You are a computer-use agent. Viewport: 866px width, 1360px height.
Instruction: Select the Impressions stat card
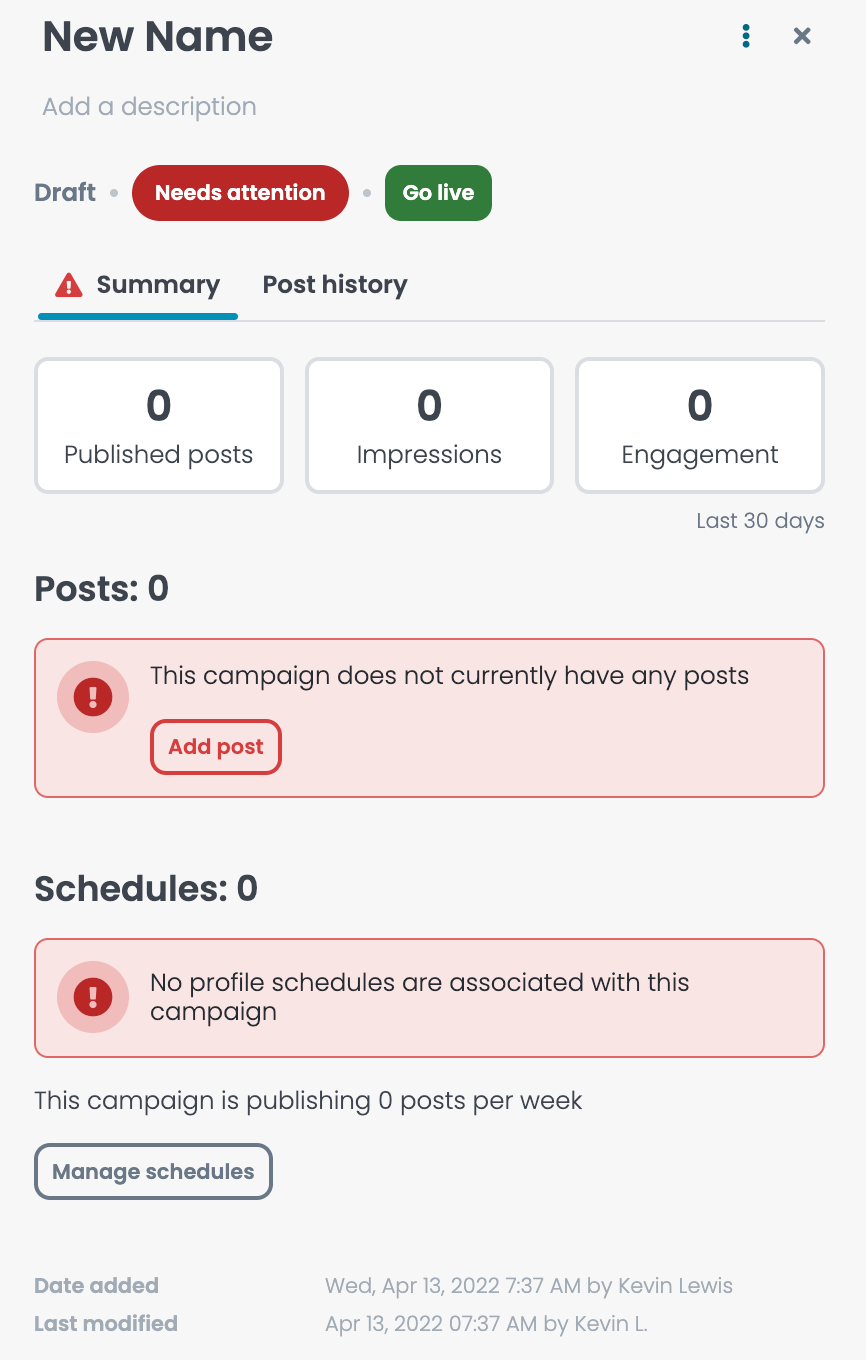pyautogui.click(x=429, y=426)
